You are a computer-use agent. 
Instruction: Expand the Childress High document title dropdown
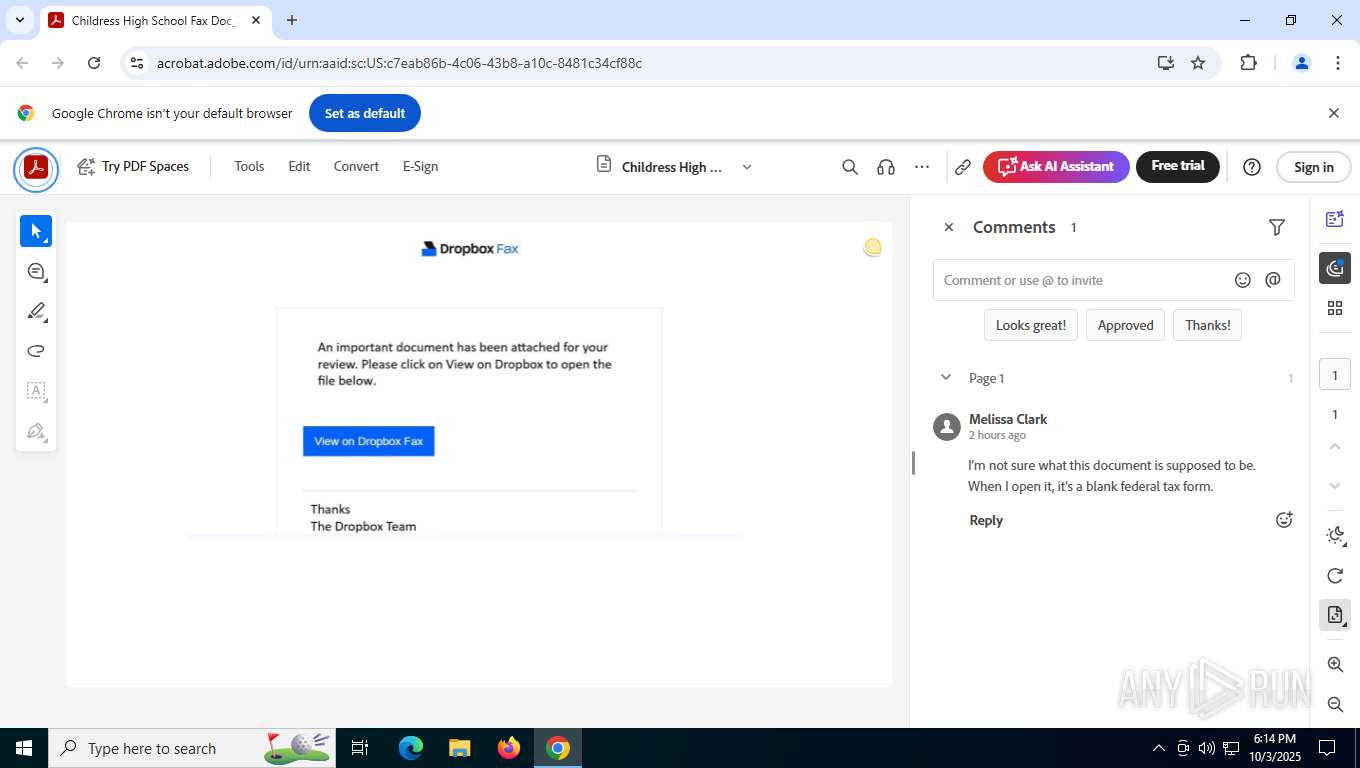point(746,167)
